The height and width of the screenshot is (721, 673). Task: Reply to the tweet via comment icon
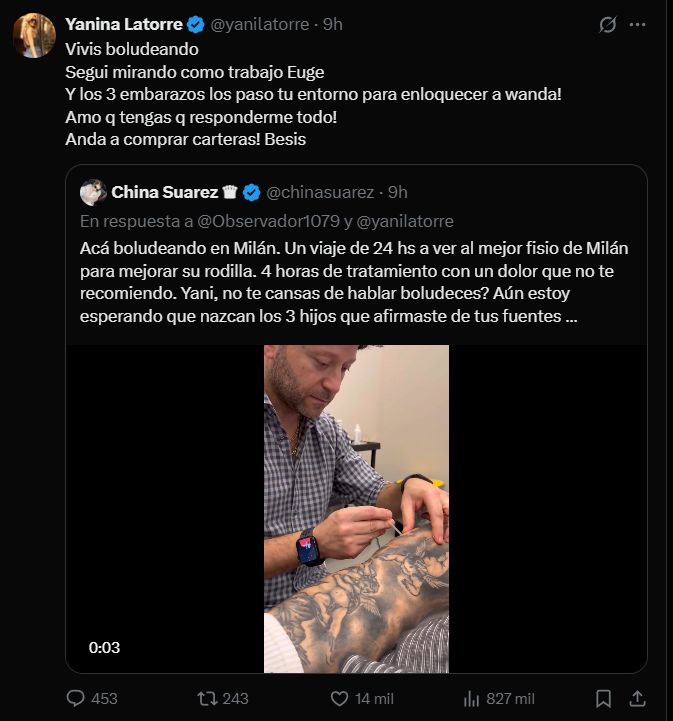point(77,698)
